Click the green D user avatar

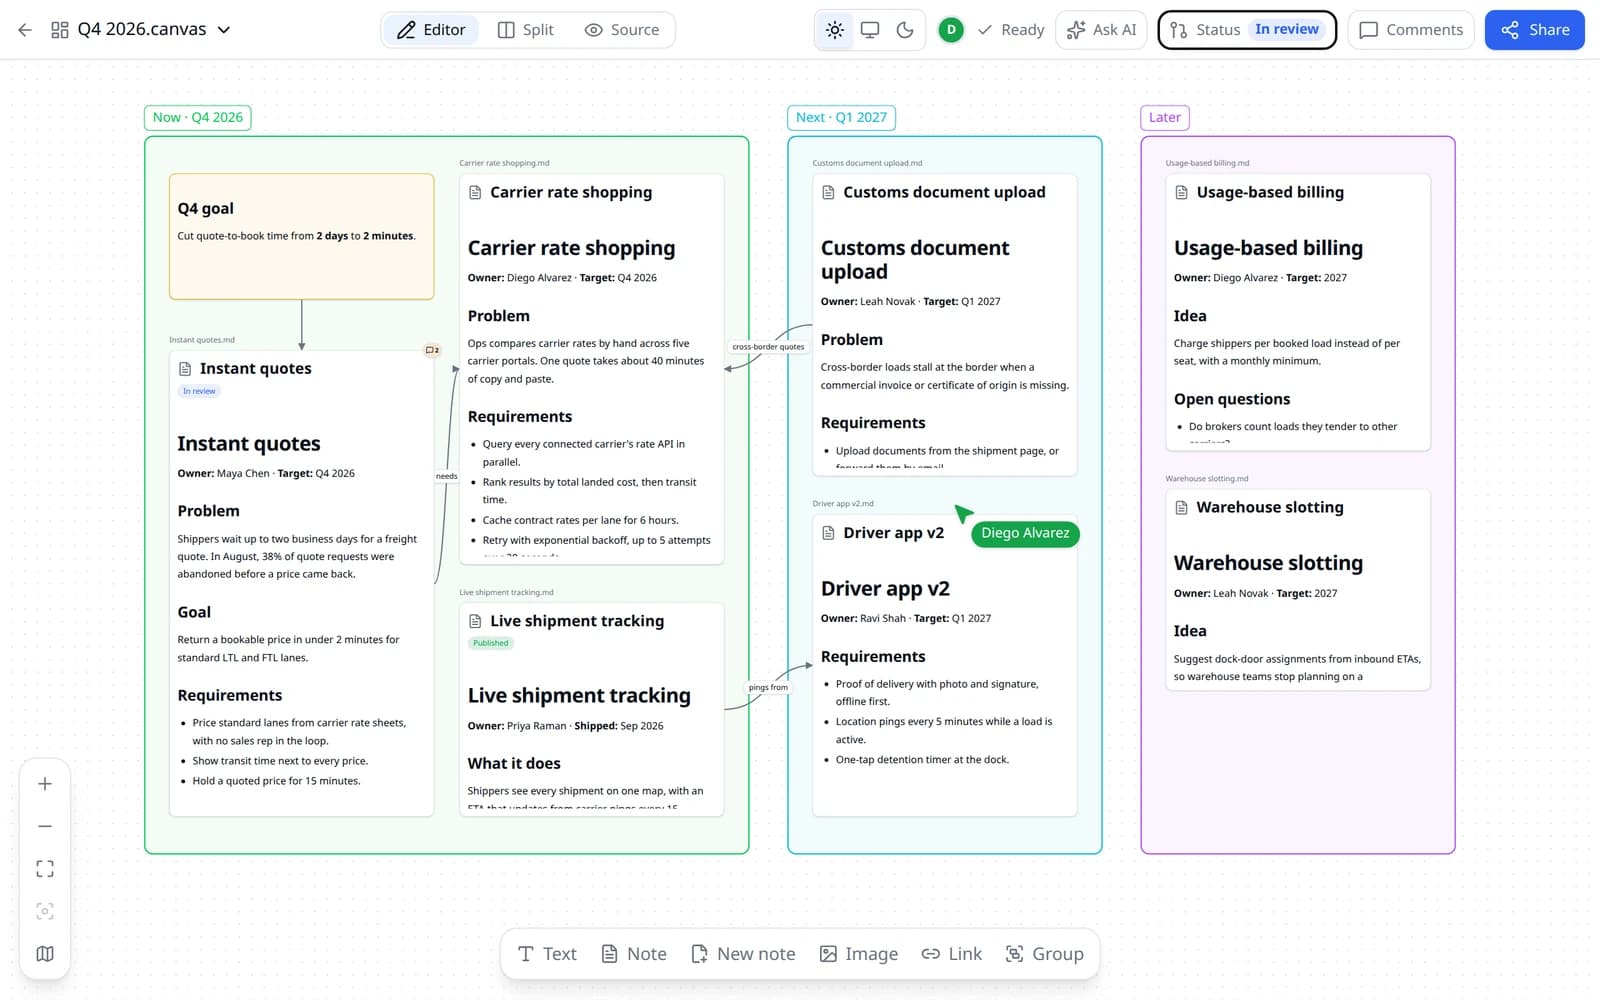click(x=951, y=30)
